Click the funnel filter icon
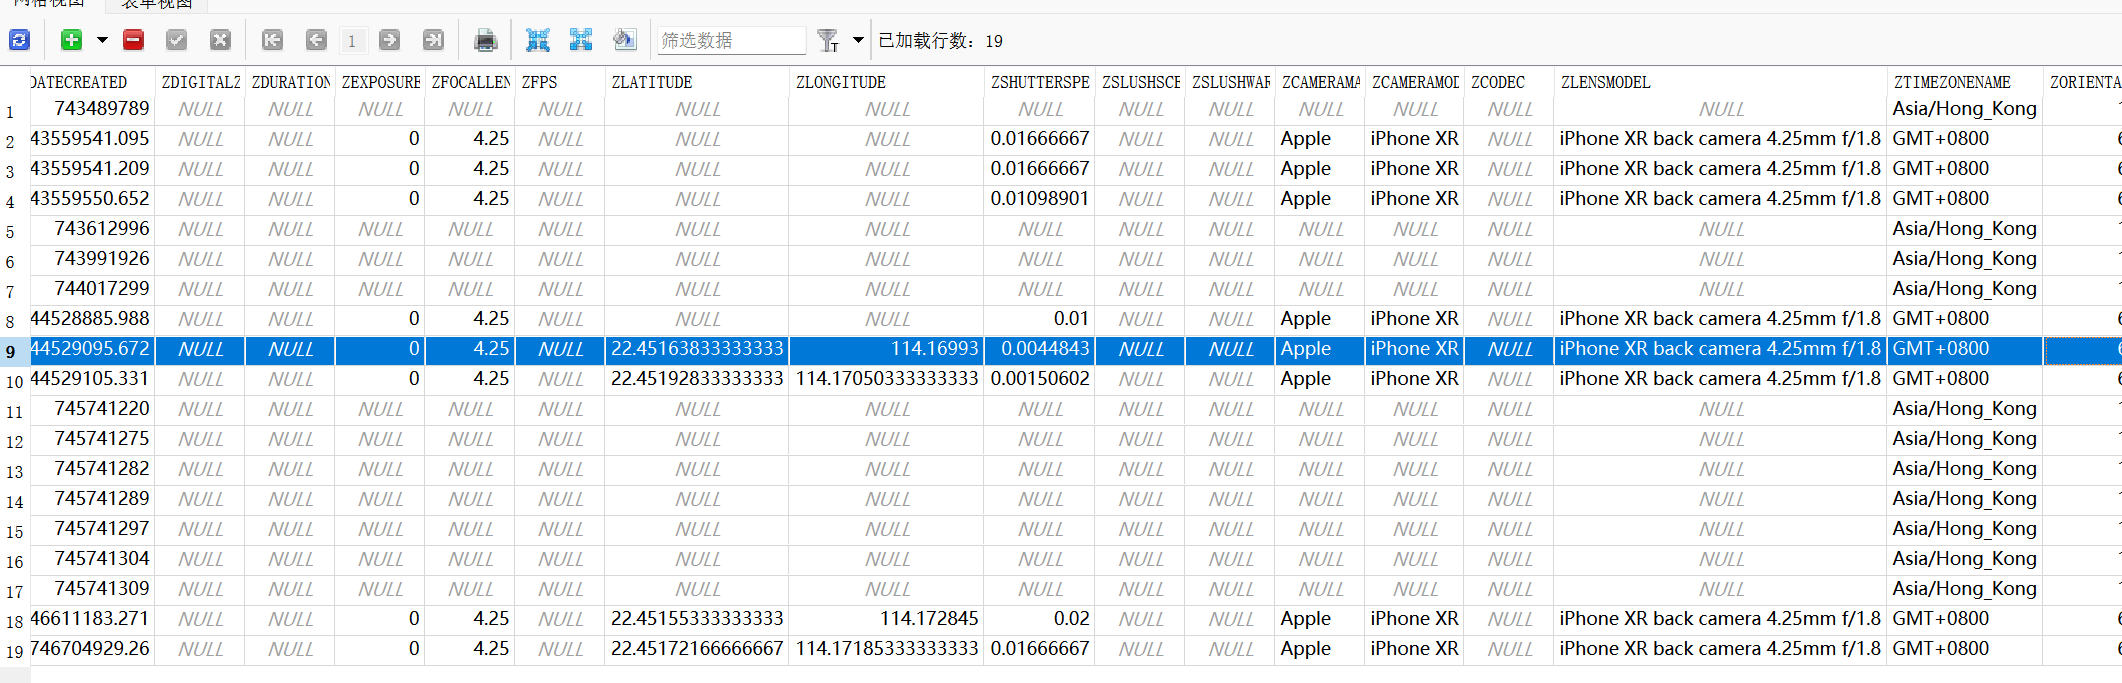This screenshot has height=683, width=2122. 827,40
